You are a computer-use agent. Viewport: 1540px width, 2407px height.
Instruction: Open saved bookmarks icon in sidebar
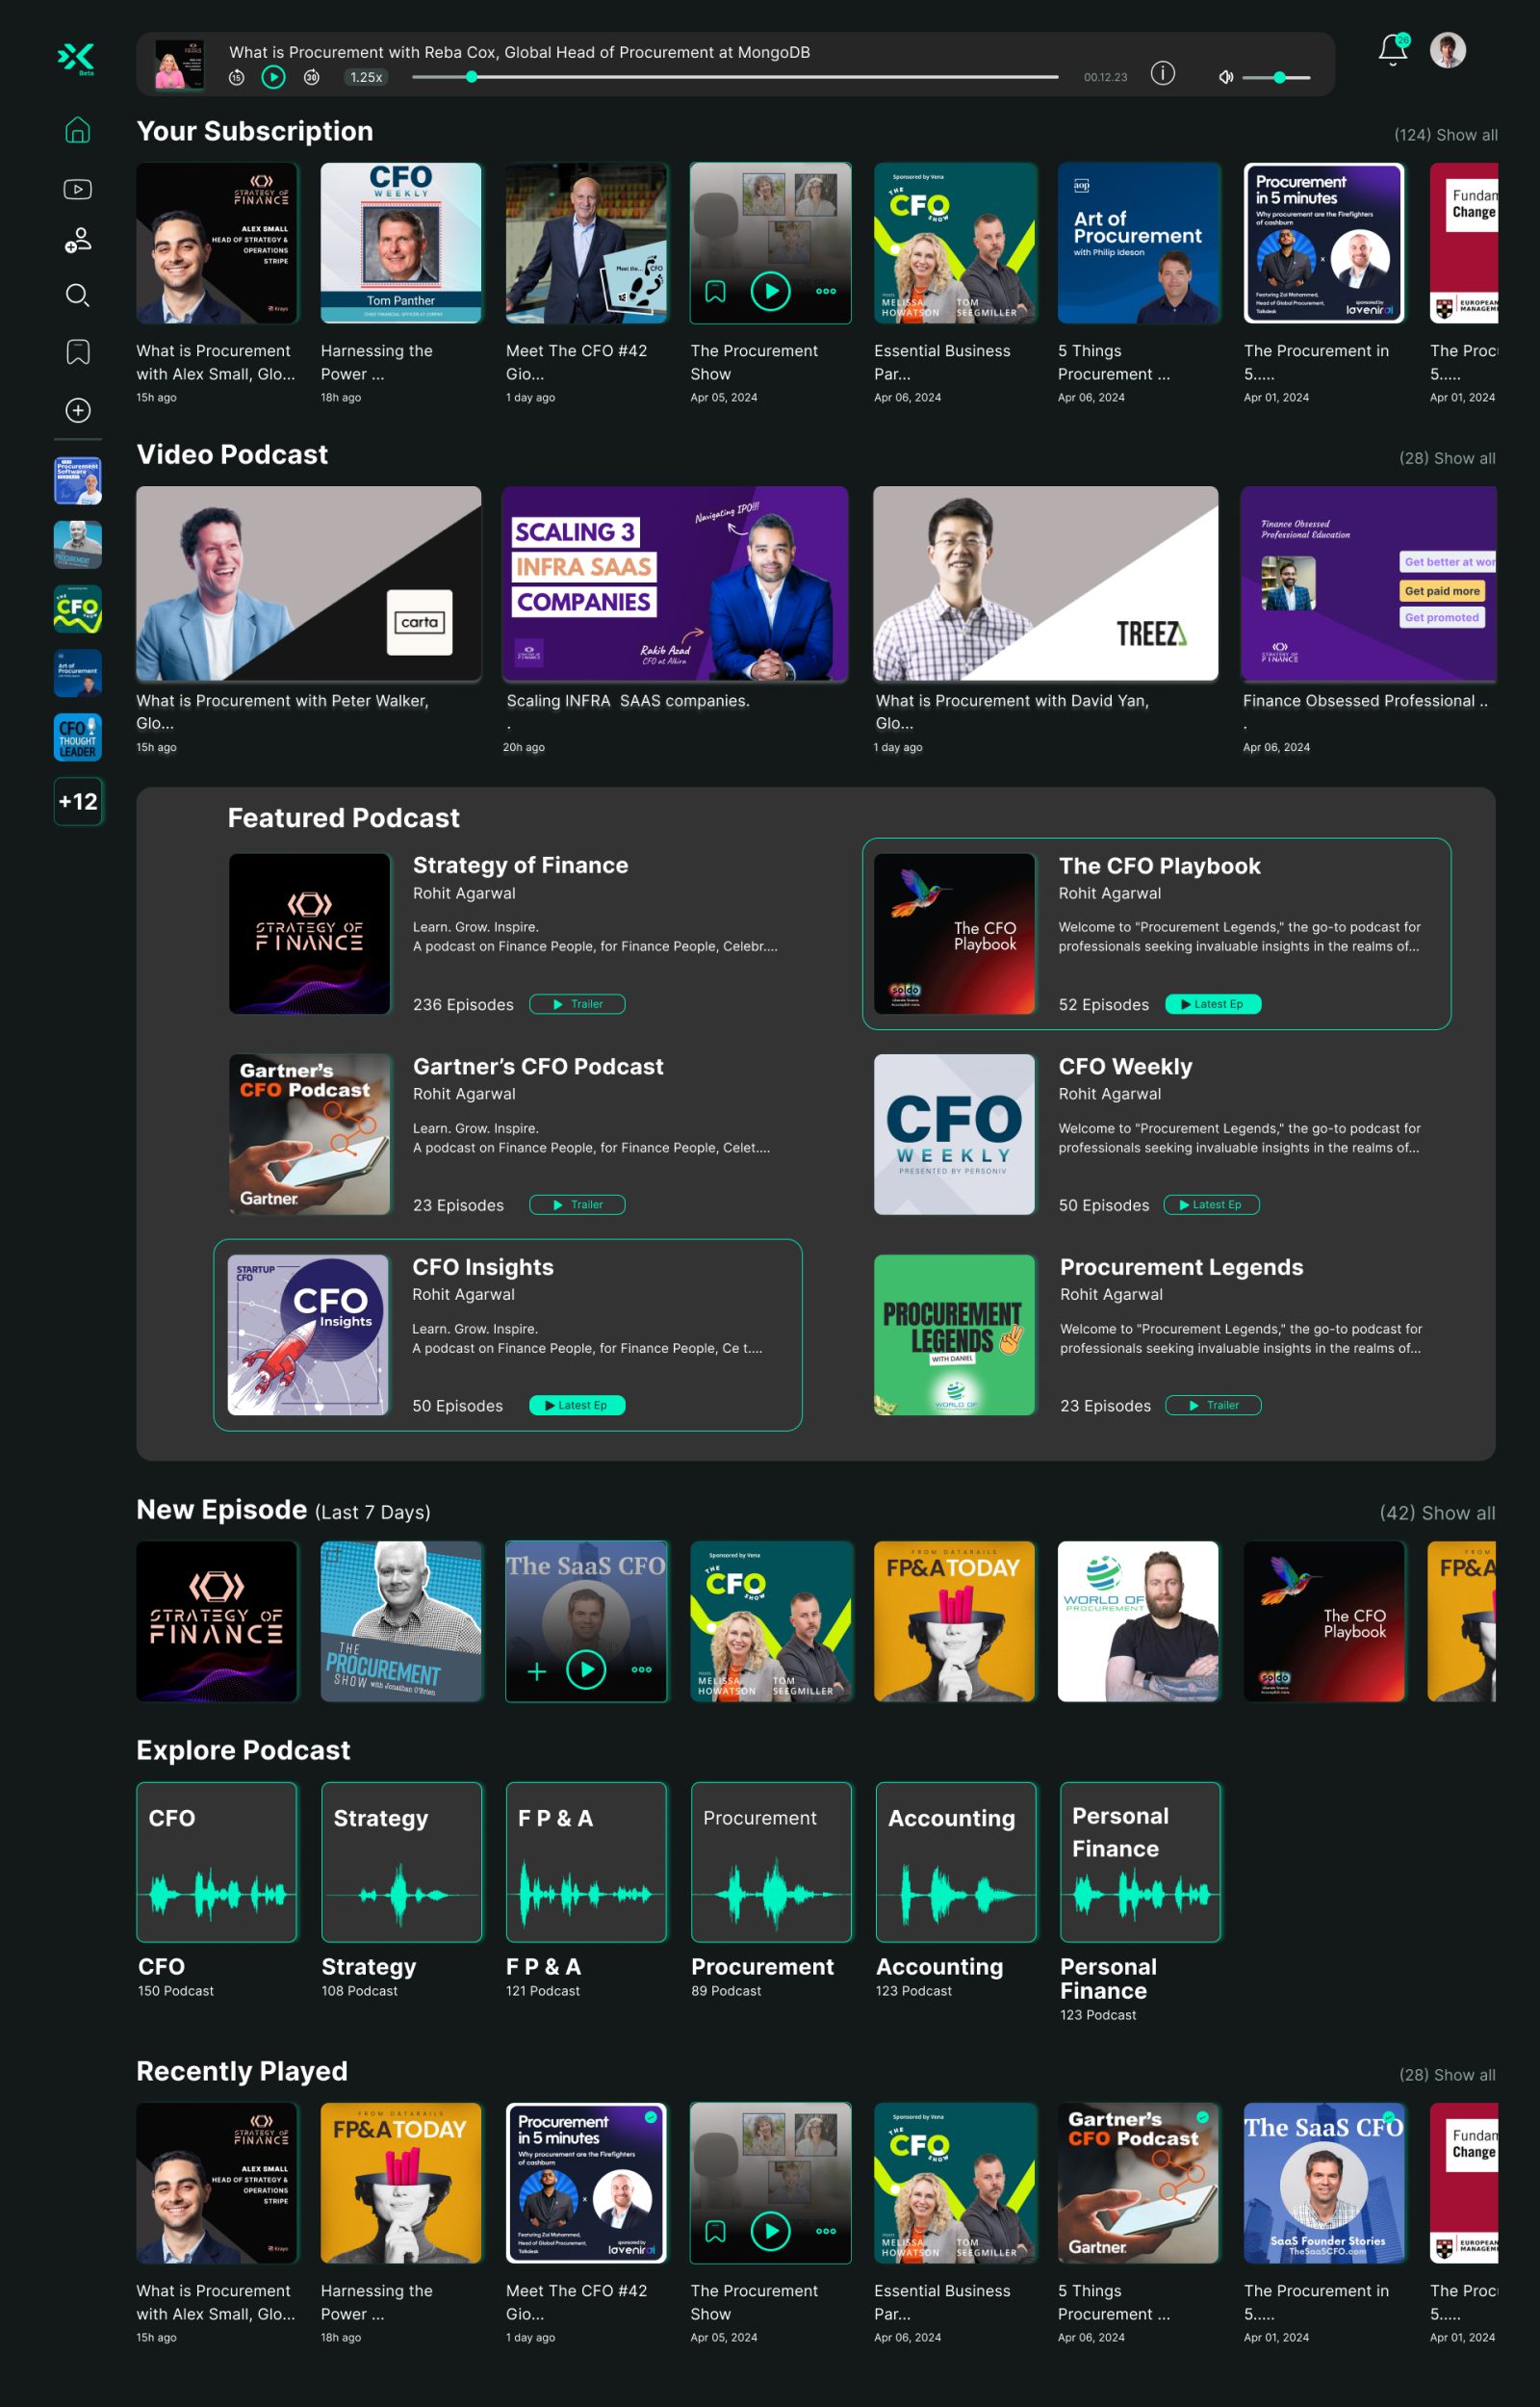[x=77, y=351]
